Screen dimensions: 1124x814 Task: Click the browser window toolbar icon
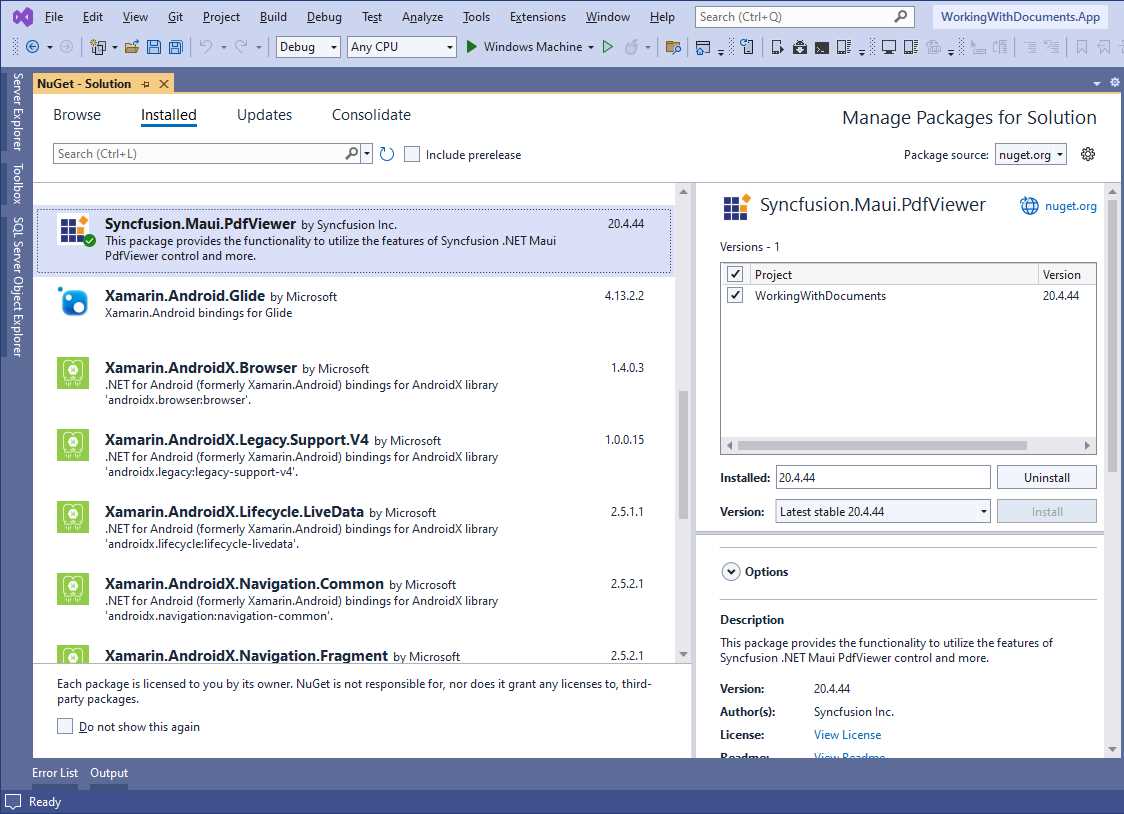click(703, 47)
